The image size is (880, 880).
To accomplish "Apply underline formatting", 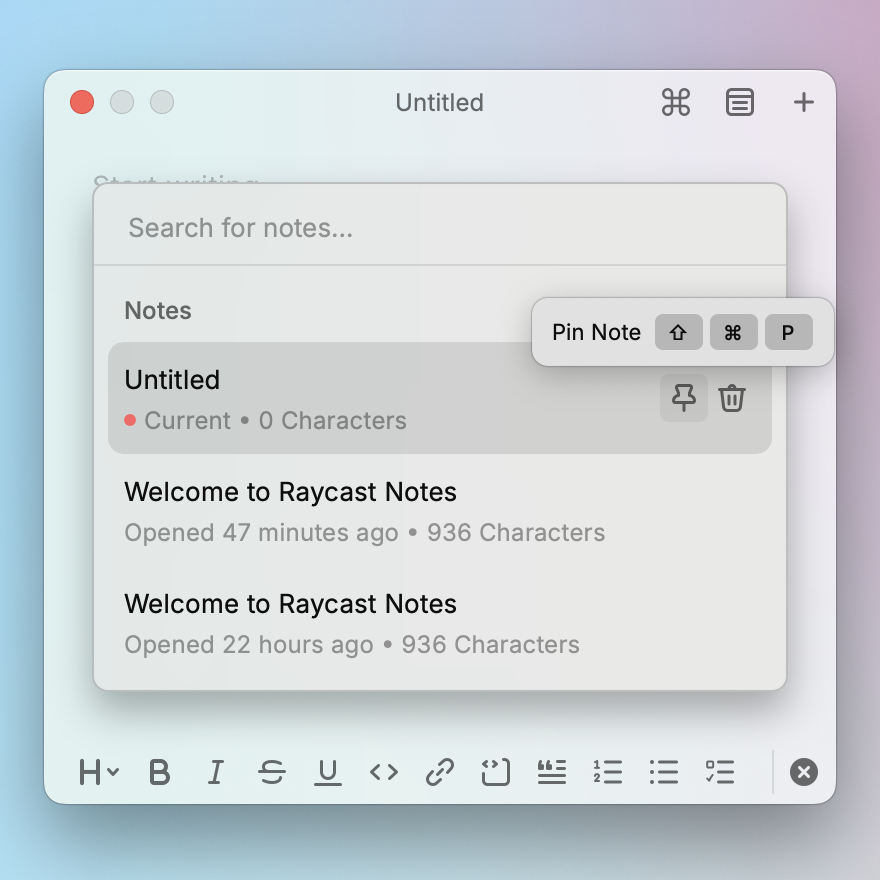I will (328, 772).
